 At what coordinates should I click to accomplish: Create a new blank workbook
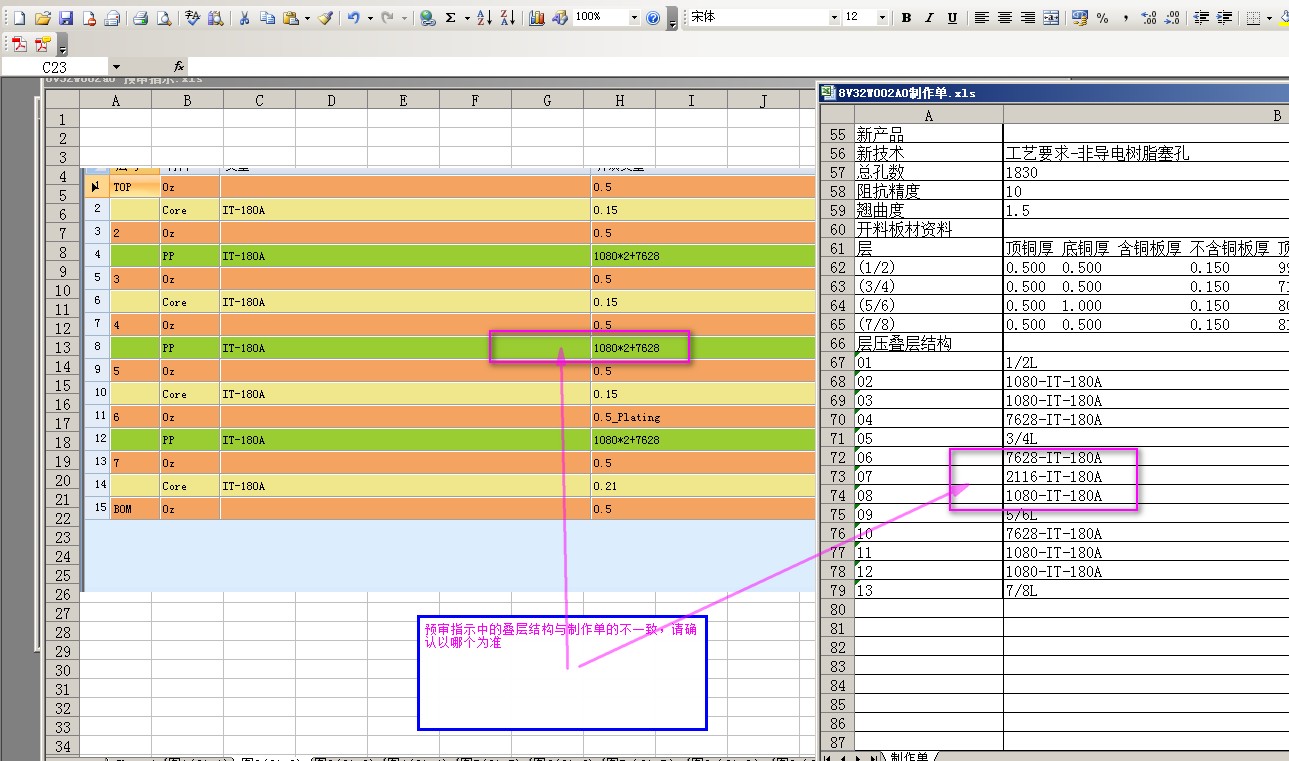pos(19,18)
